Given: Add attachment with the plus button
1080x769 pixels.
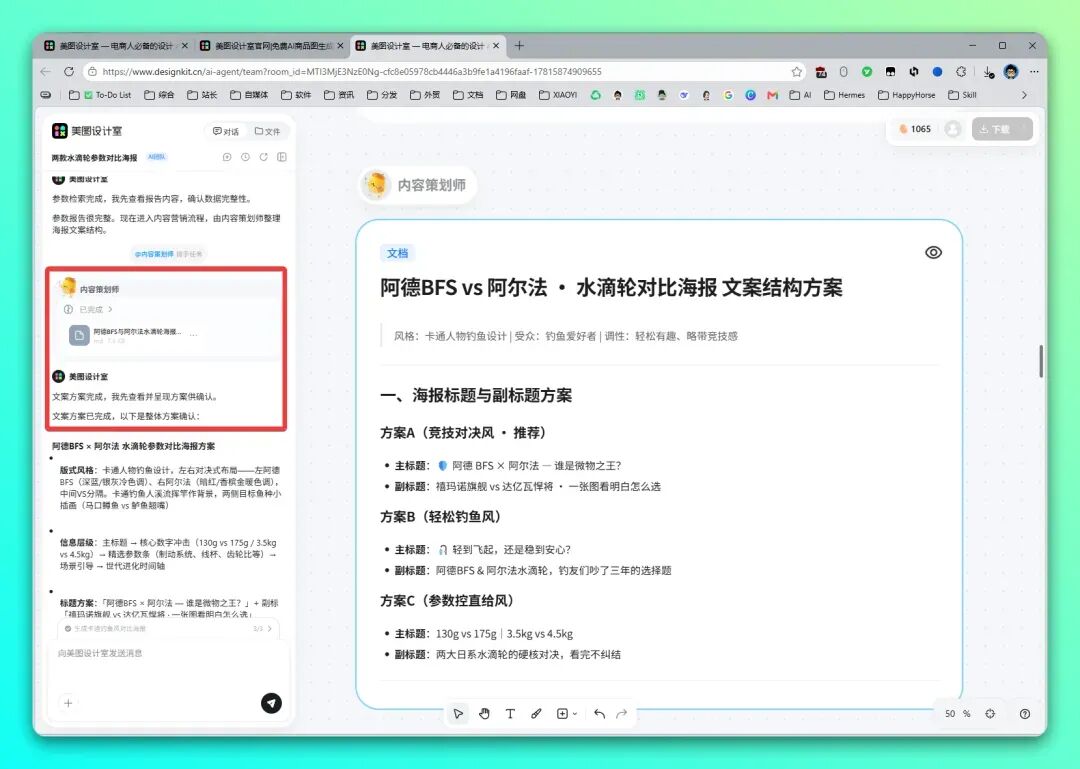Looking at the screenshot, I should coord(68,703).
